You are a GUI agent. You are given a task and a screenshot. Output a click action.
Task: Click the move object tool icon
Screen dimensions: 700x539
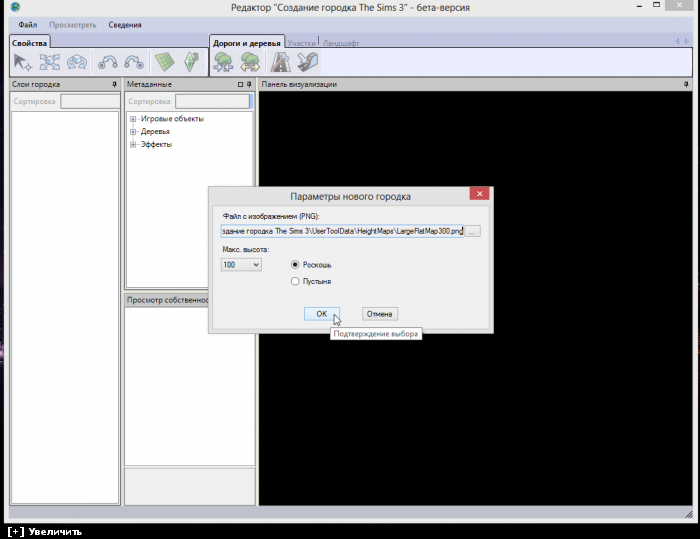[x=50, y=62]
